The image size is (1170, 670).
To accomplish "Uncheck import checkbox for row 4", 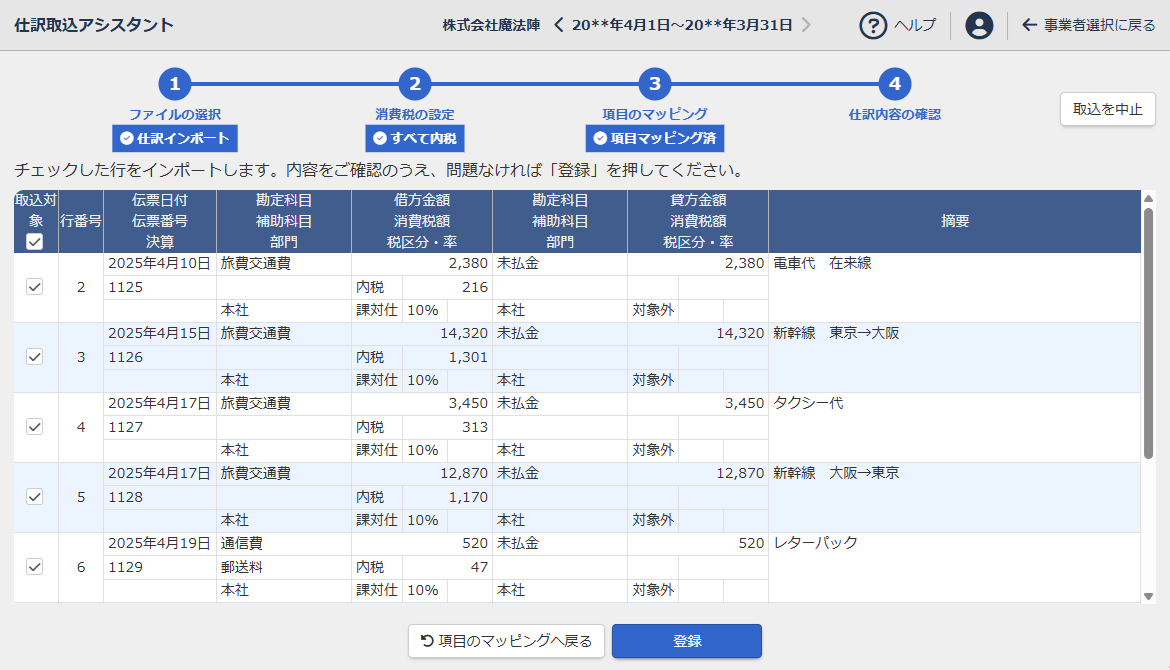I will [35, 427].
